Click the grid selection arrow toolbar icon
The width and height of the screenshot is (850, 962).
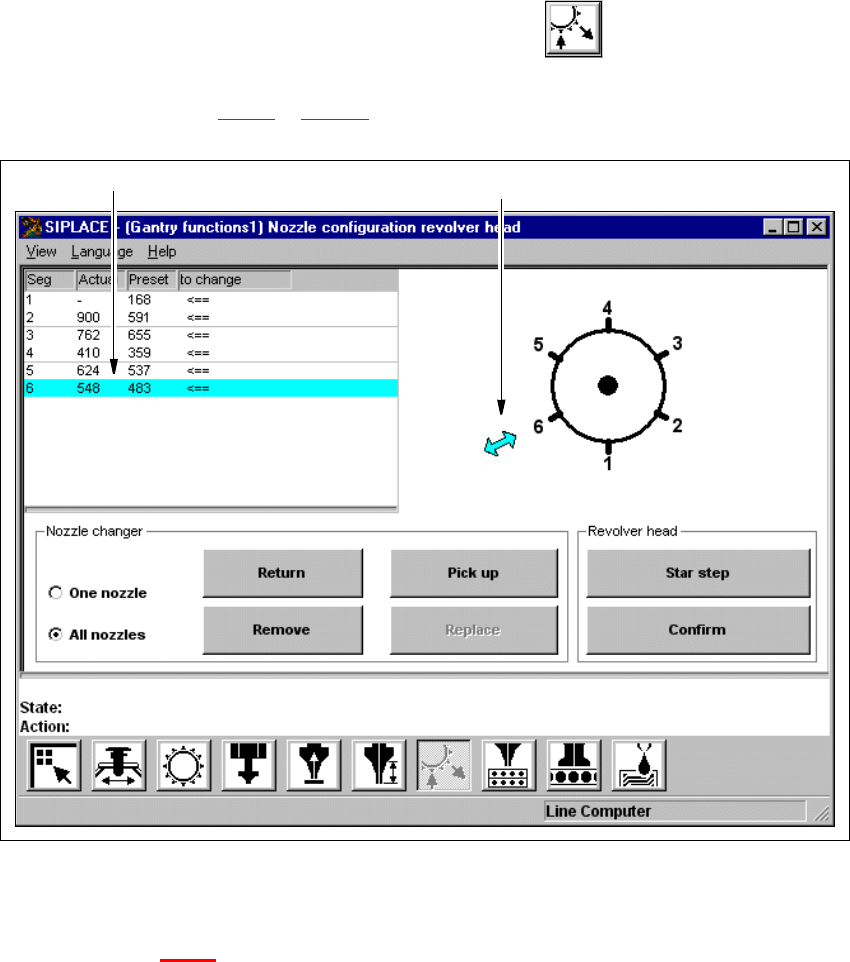click(53, 767)
